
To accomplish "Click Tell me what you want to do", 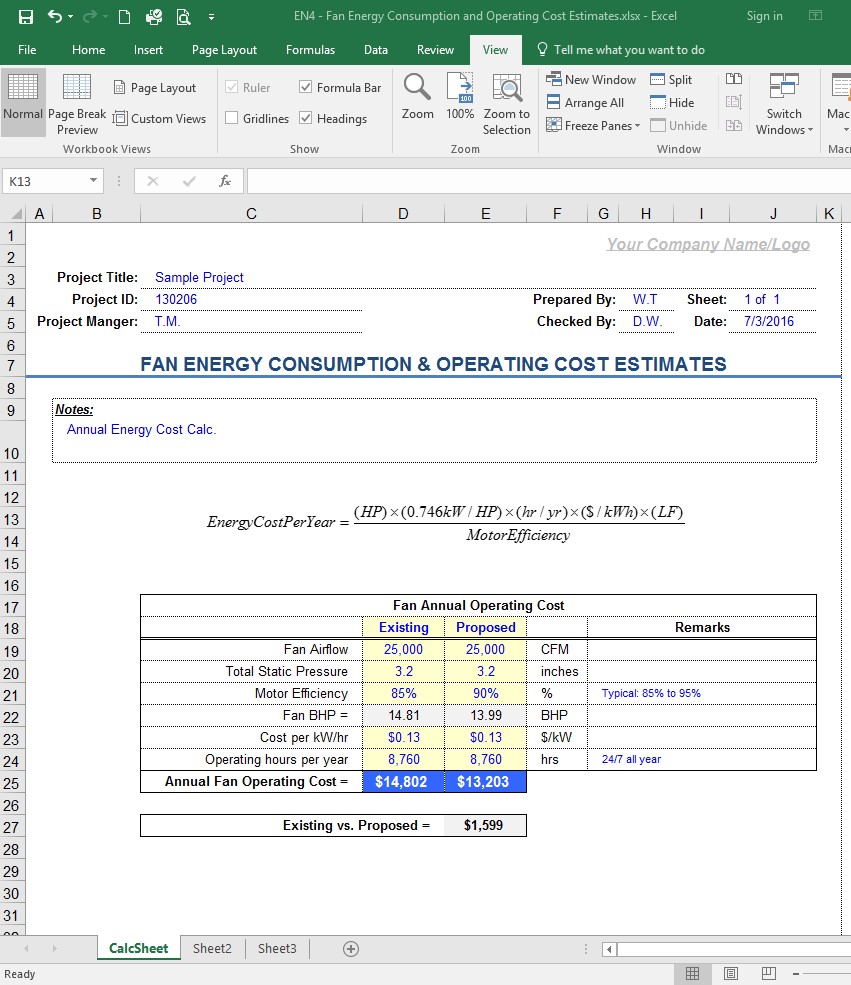I will coord(621,50).
